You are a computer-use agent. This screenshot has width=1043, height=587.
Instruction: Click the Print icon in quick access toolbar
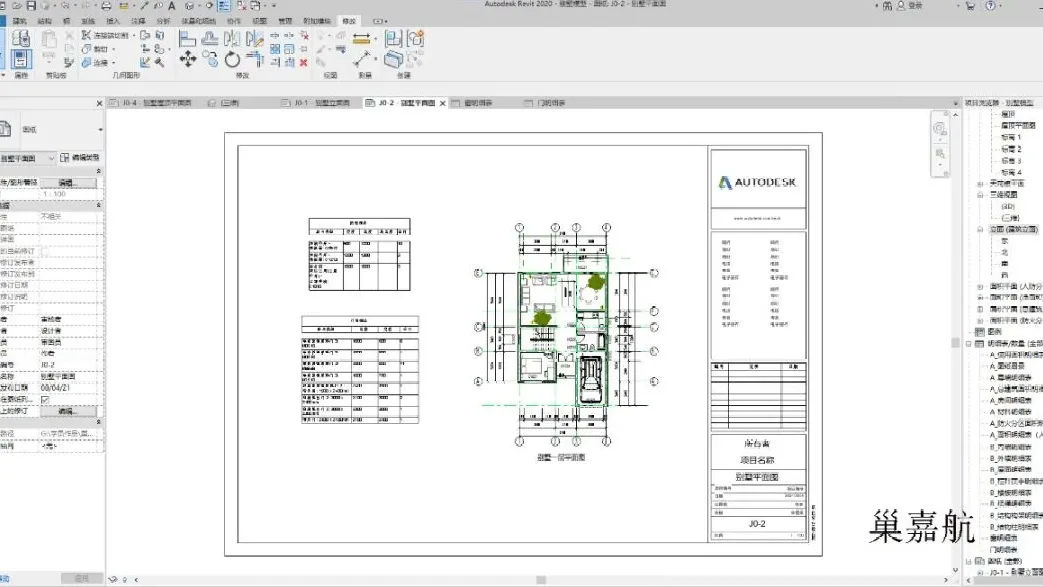coord(106,6)
